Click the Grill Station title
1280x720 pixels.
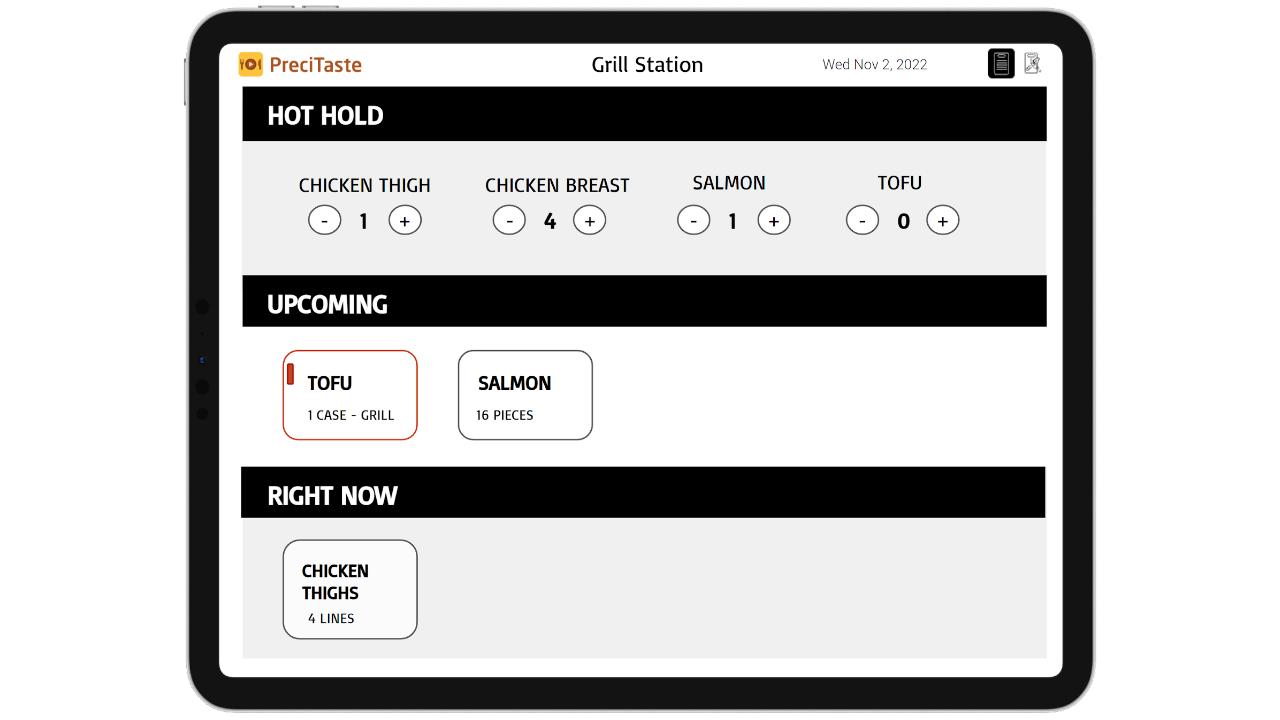click(x=647, y=65)
